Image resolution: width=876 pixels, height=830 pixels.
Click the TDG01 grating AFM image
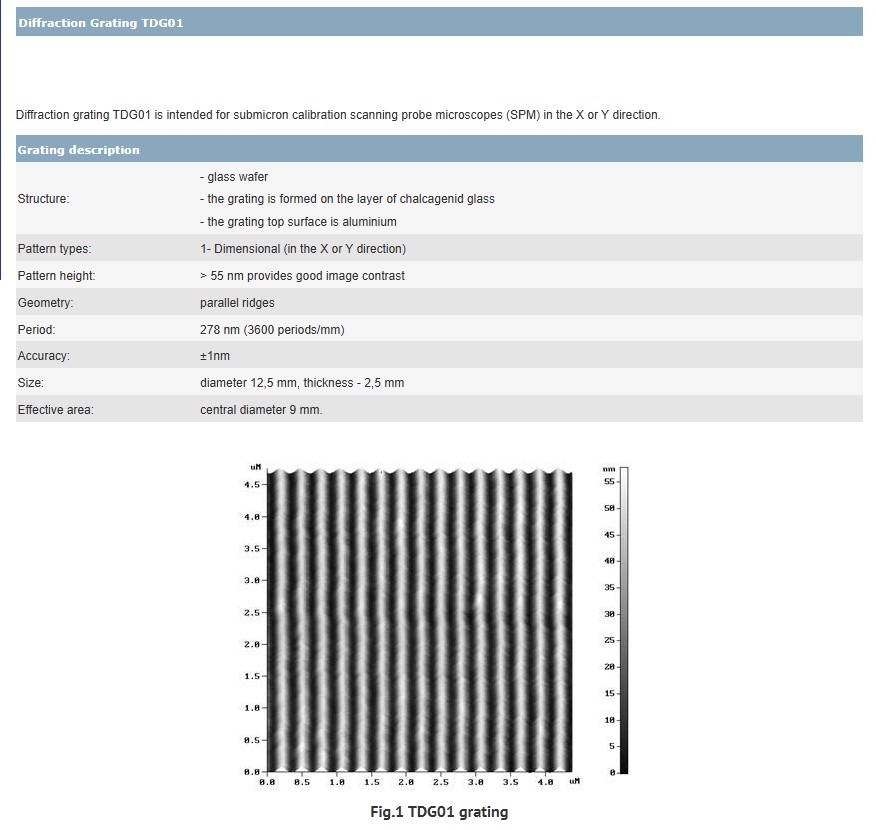420,620
